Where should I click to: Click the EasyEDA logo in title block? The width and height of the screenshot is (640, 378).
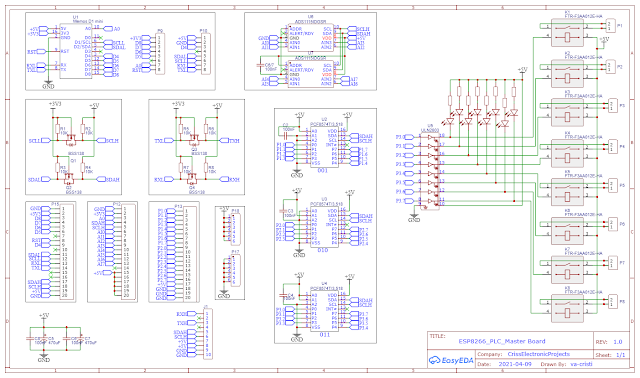pyautogui.click(x=451, y=360)
